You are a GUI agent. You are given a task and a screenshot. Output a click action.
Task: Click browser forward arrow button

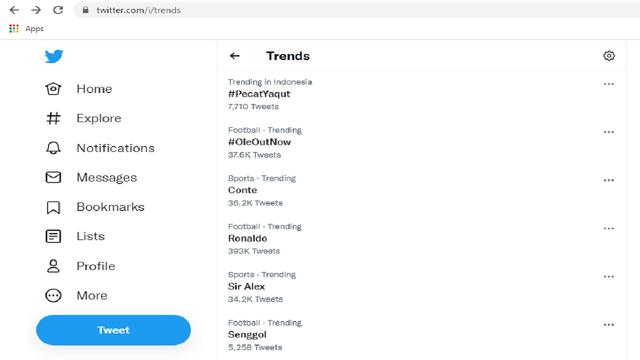point(36,10)
